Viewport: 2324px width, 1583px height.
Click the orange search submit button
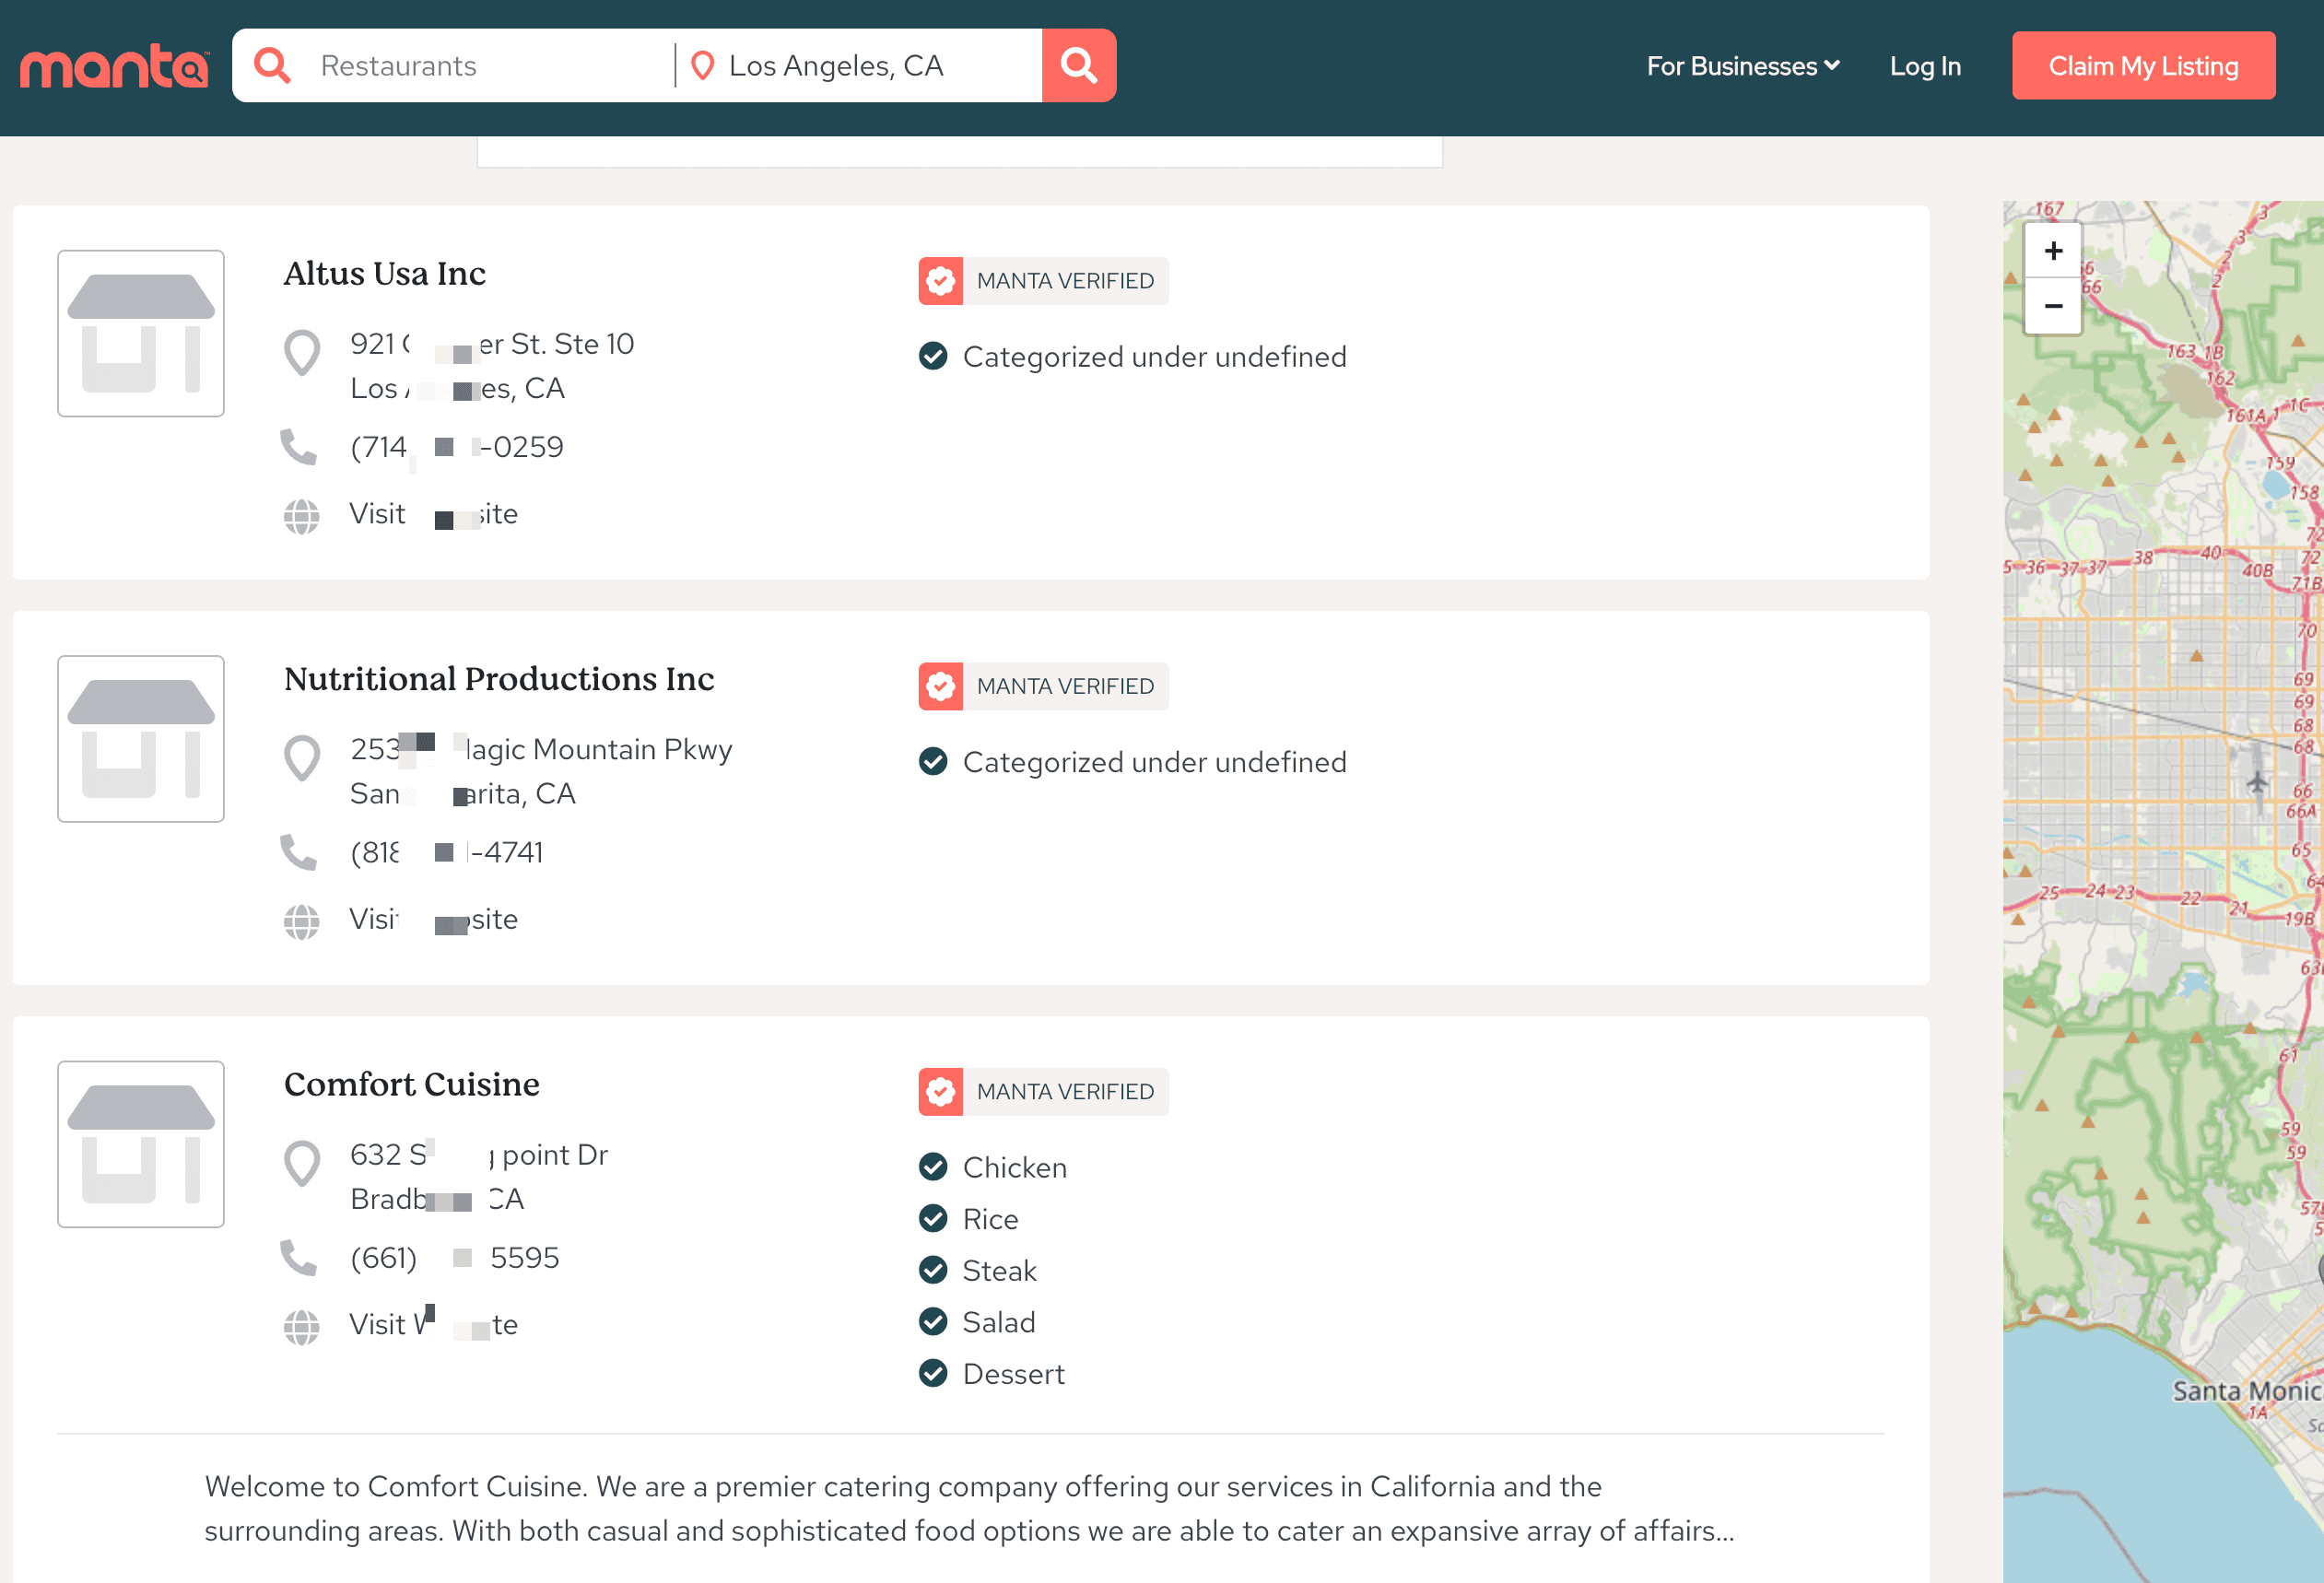pos(1078,66)
